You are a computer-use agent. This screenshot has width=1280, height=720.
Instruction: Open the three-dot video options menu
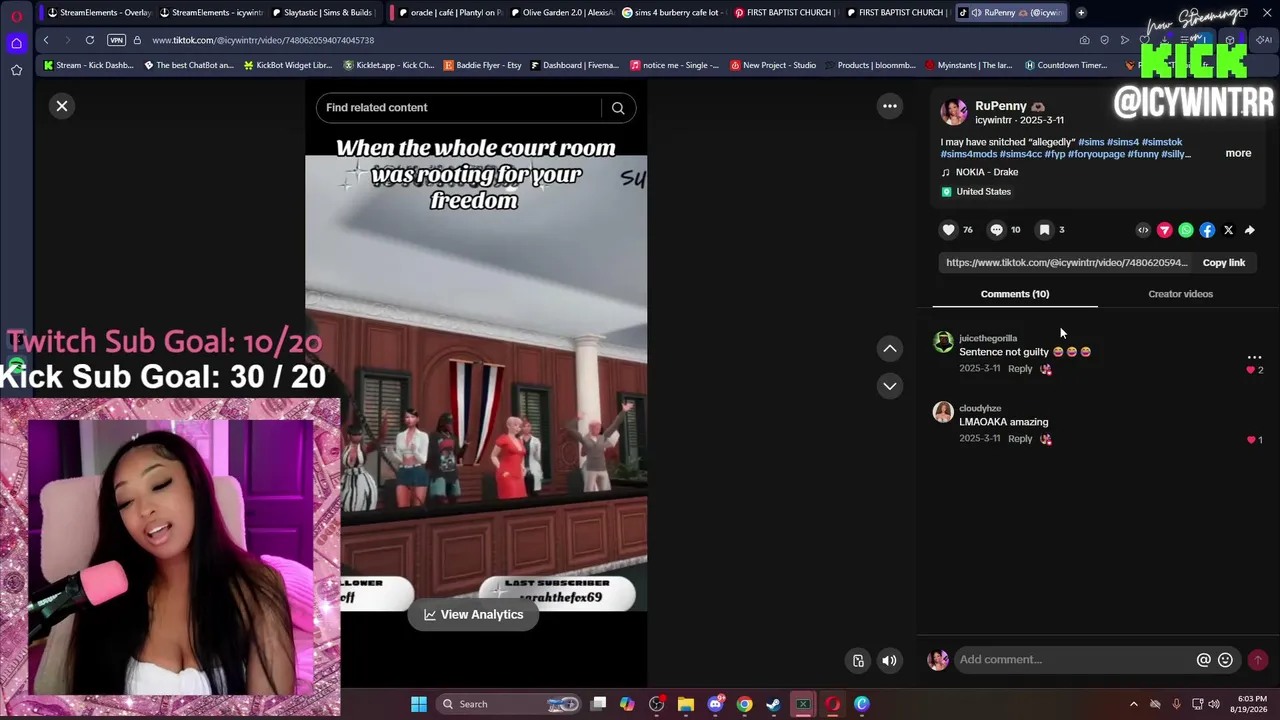[889, 106]
